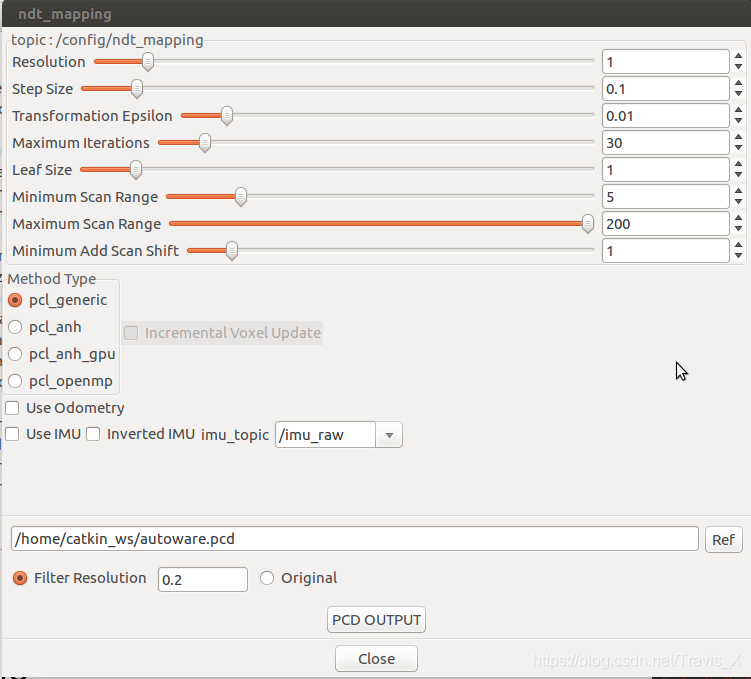Click the Minimum Scan Range slider handle
The image size is (751, 679).
click(x=241, y=197)
